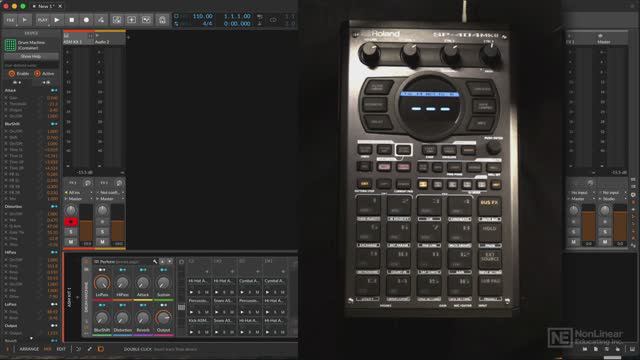The height and width of the screenshot is (360, 640).
Task: Solo the FX 1 channel
Action: [573, 232]
